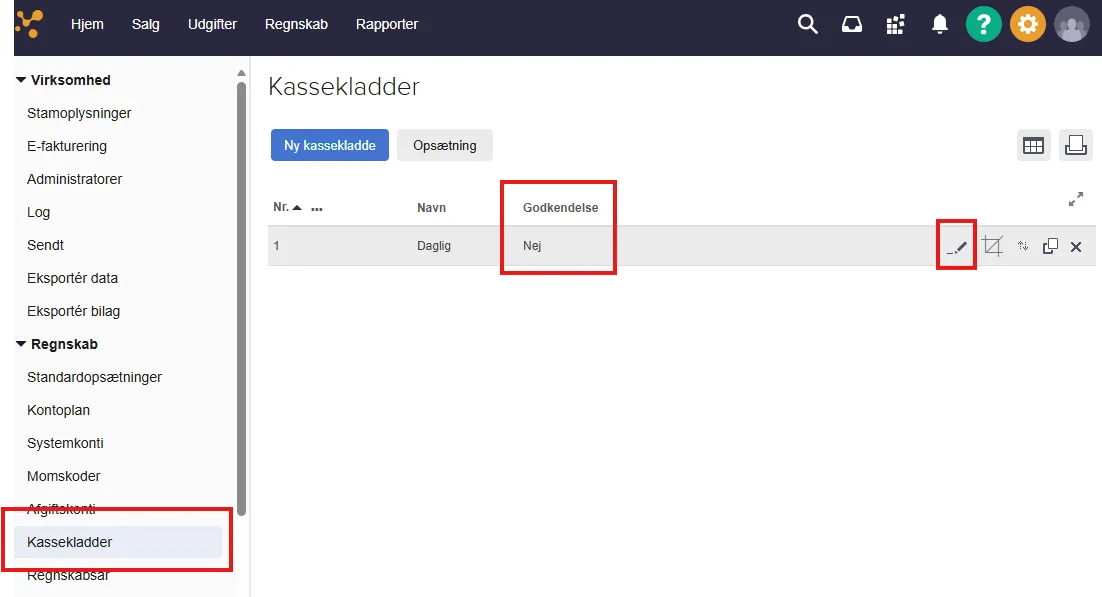Click the crop-style icon in Daglig row
Screen dimensions: 1102x597
(x=992, y=246)
